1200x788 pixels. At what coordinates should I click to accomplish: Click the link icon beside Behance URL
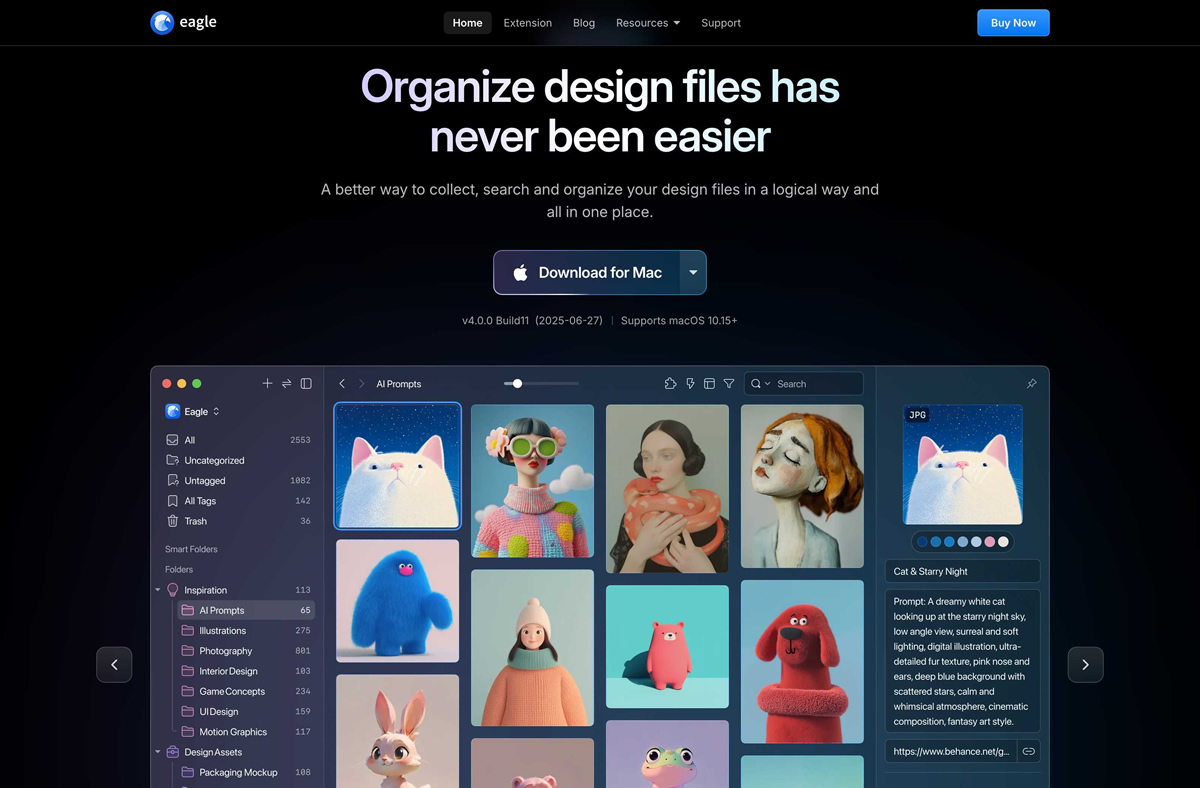[1028, 751]
